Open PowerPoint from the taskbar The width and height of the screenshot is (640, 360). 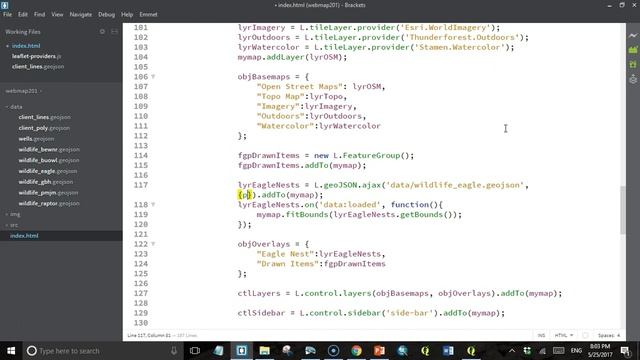[379, 351]
